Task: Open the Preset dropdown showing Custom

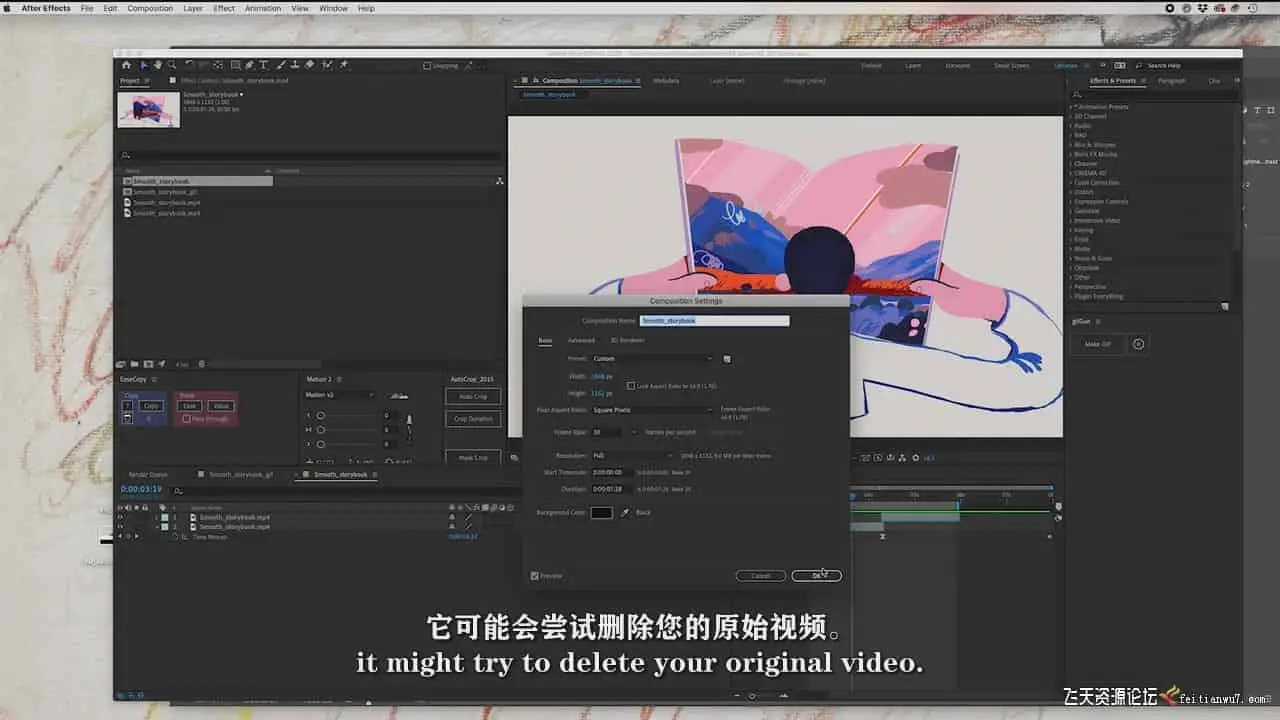Action: (x=653, y=358)
